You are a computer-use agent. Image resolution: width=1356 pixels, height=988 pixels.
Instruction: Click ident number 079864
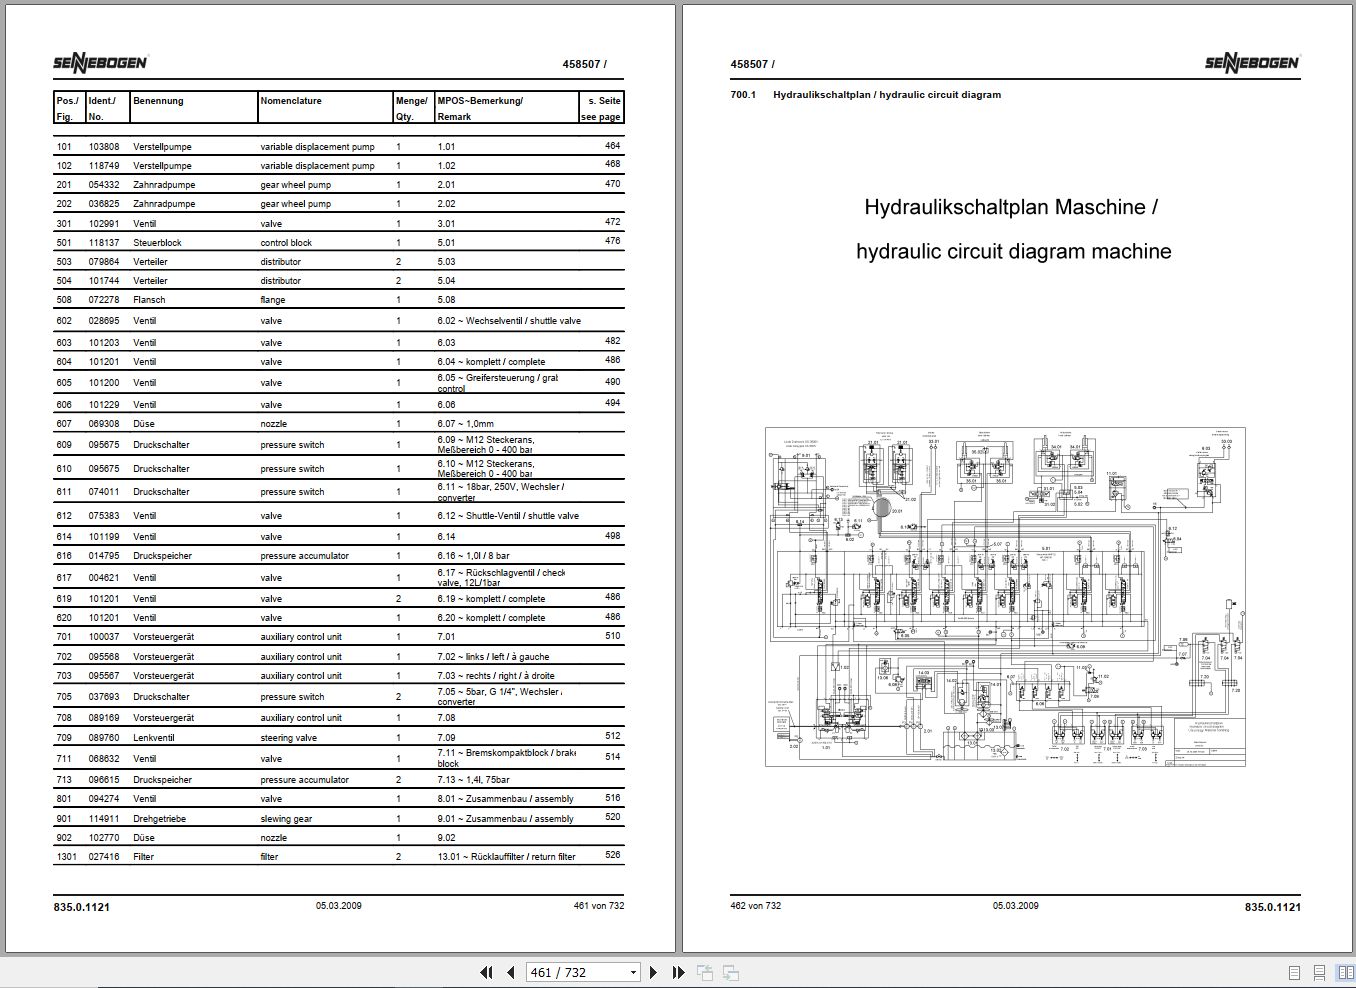tap(104, 262)
